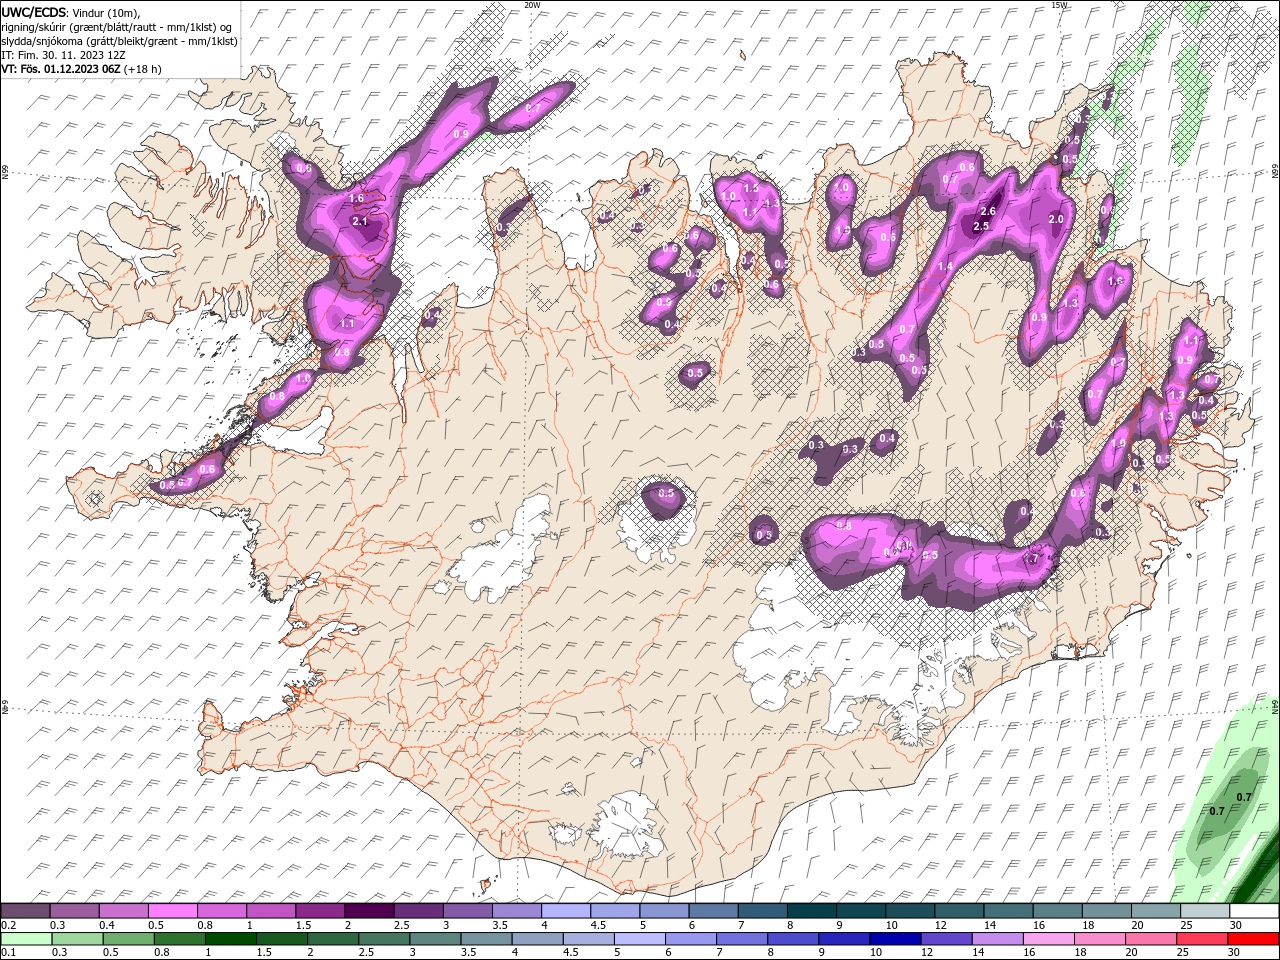Click the 15W longitude label

pos(1059,5)
